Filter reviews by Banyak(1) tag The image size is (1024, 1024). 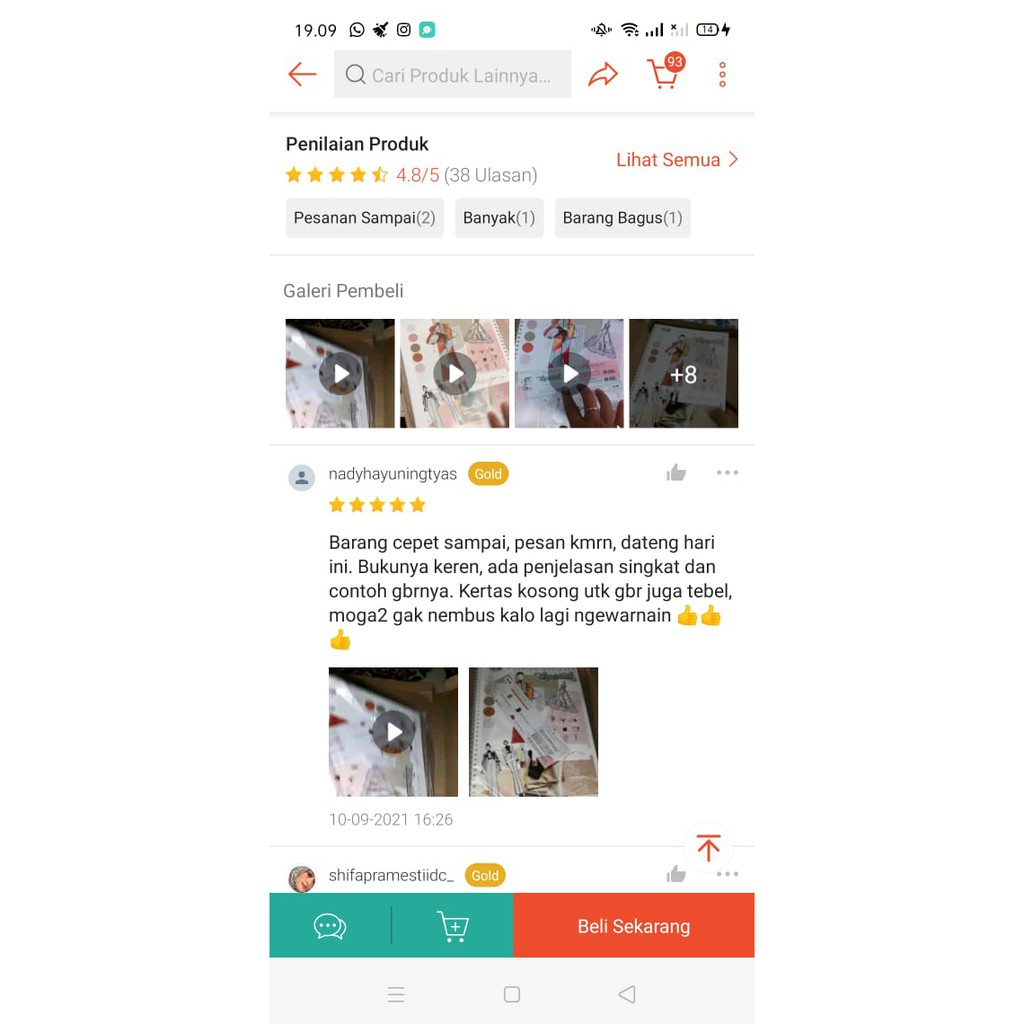[499, 217]
